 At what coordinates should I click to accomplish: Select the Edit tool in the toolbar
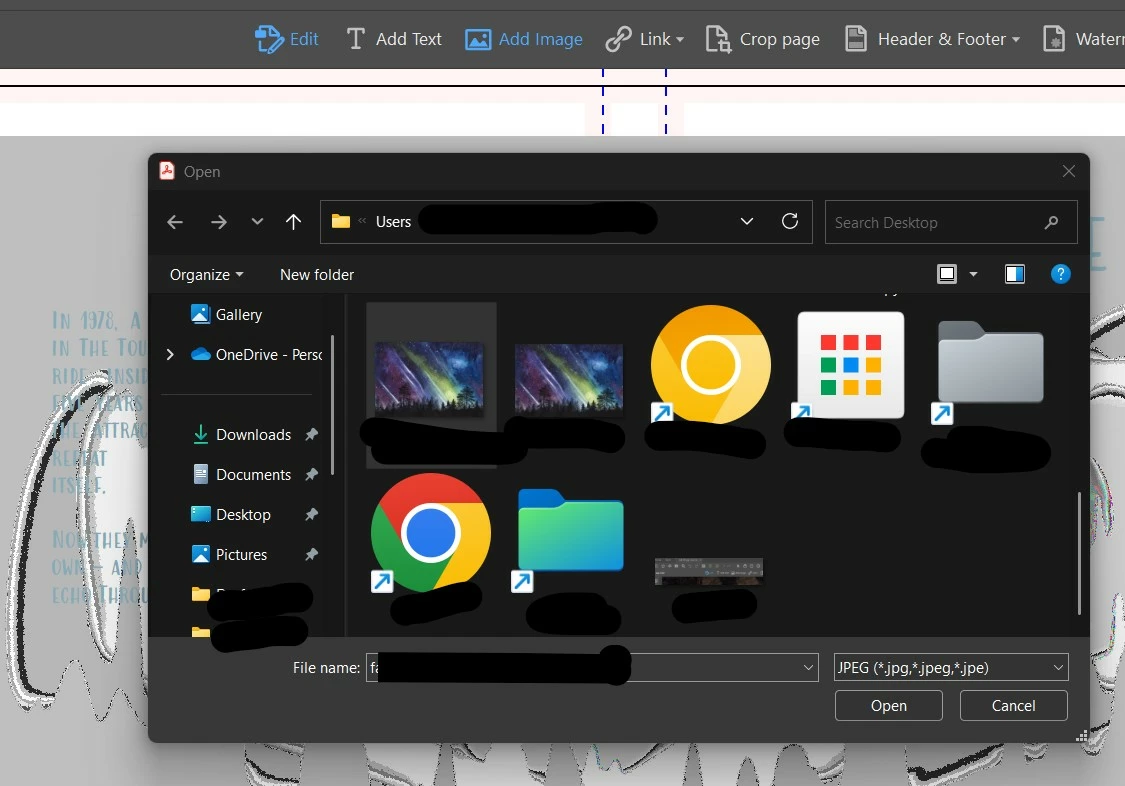tap(286, 39)
